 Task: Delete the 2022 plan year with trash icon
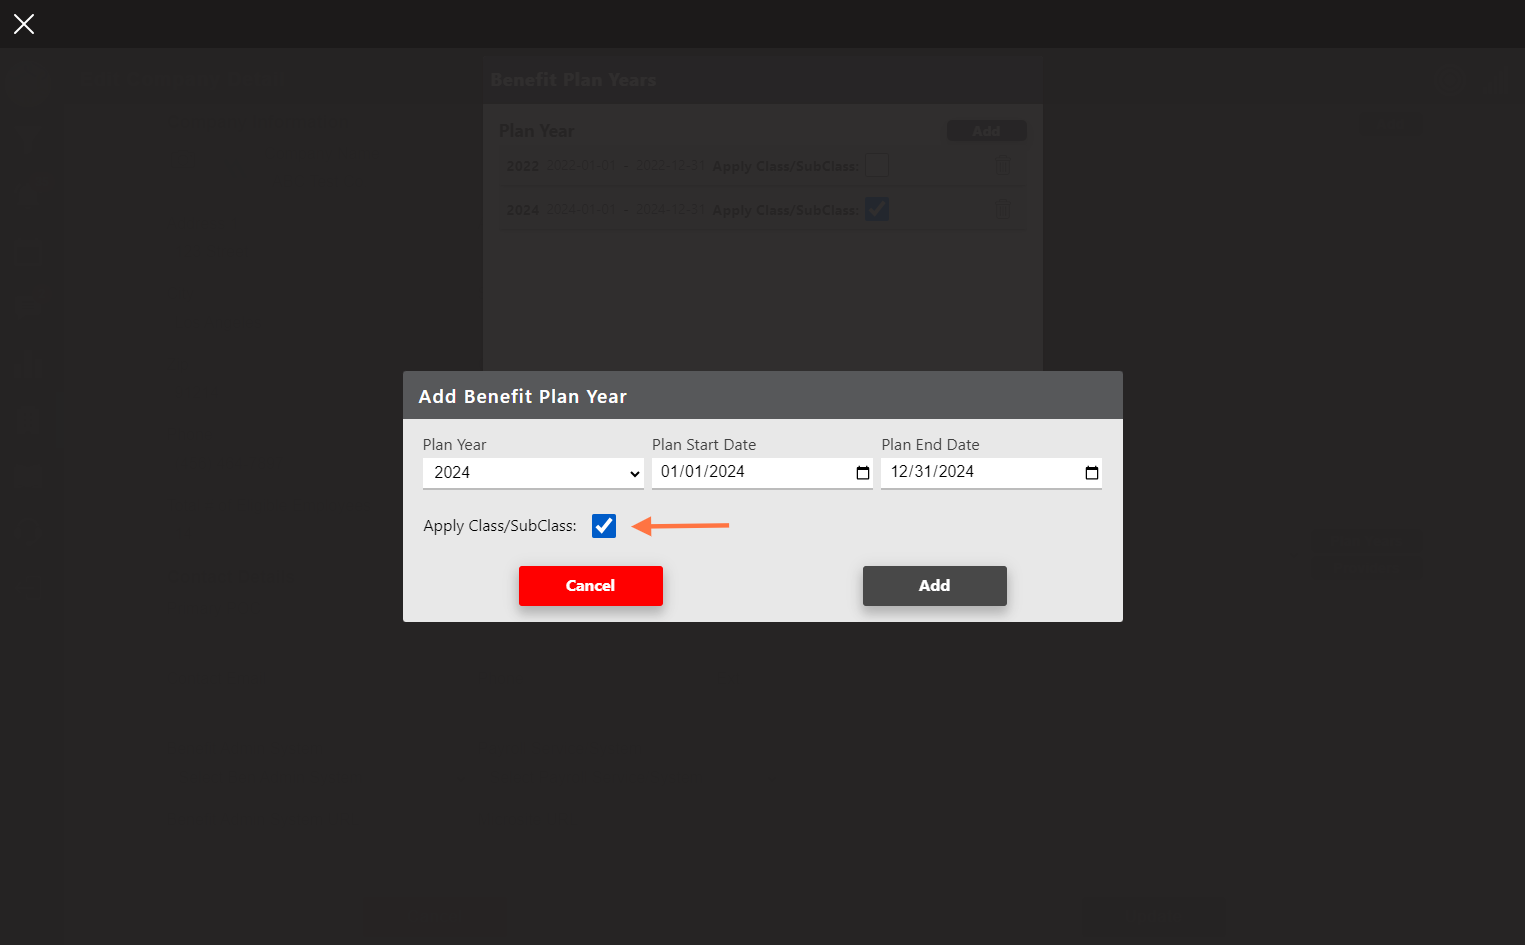(x=1003, y=166)
